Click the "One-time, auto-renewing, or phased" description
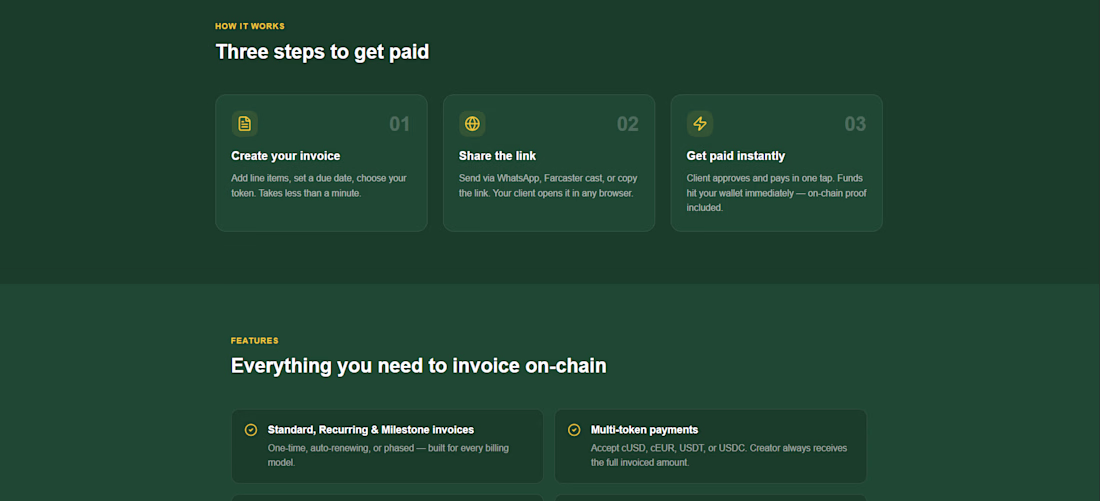The height and width of the screenshot is (501, 1100). click(x=388, y=455)
